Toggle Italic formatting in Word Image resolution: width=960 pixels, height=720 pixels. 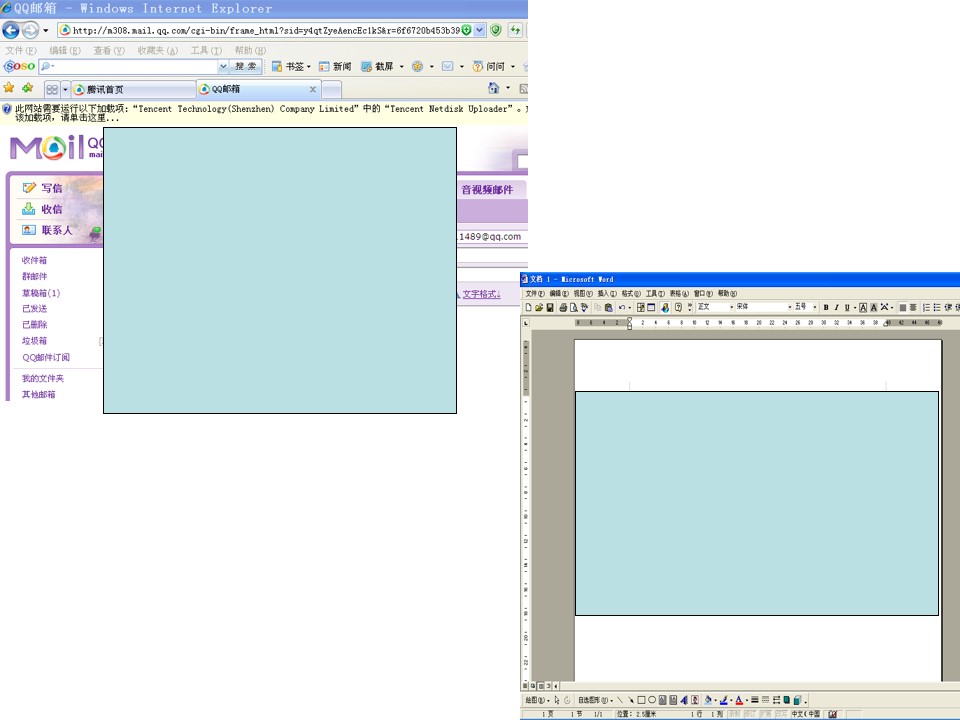point(836,307)
